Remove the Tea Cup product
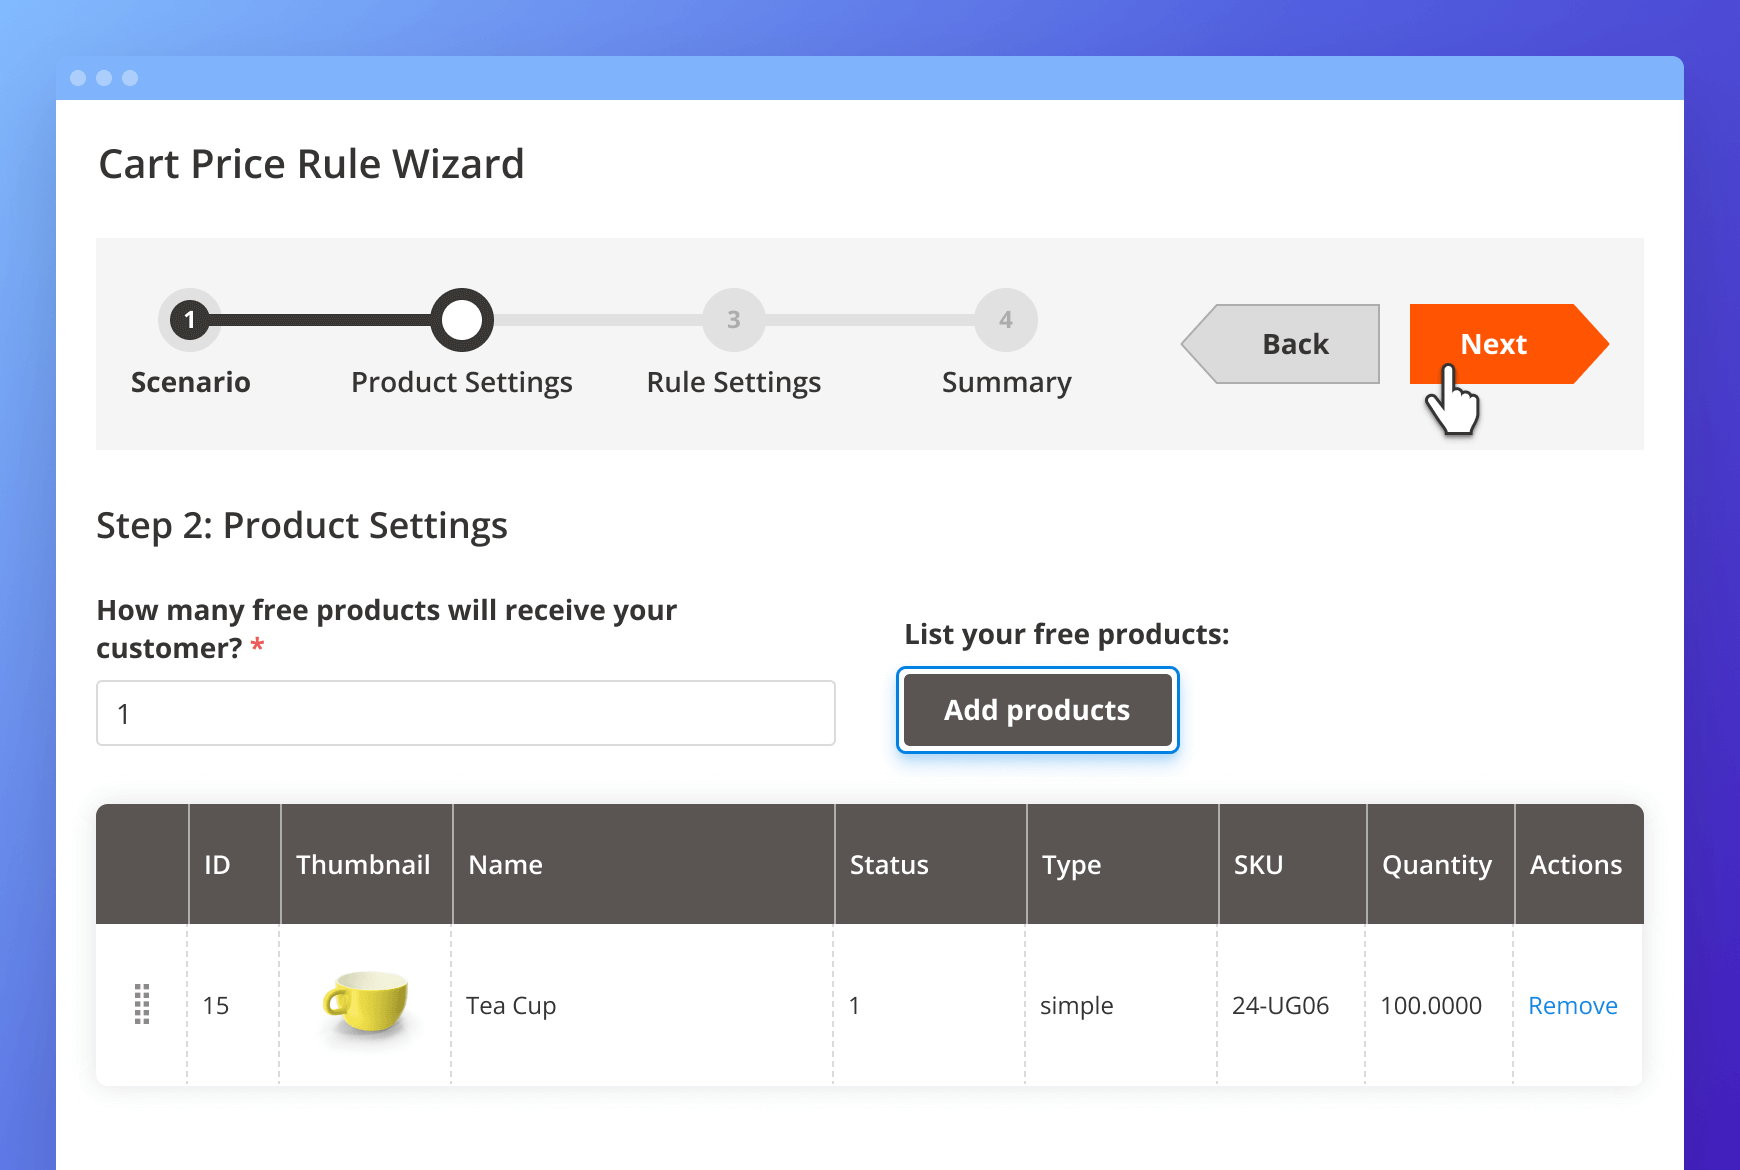This screenshot has height=1170, width=1740. point(1572,1005)
